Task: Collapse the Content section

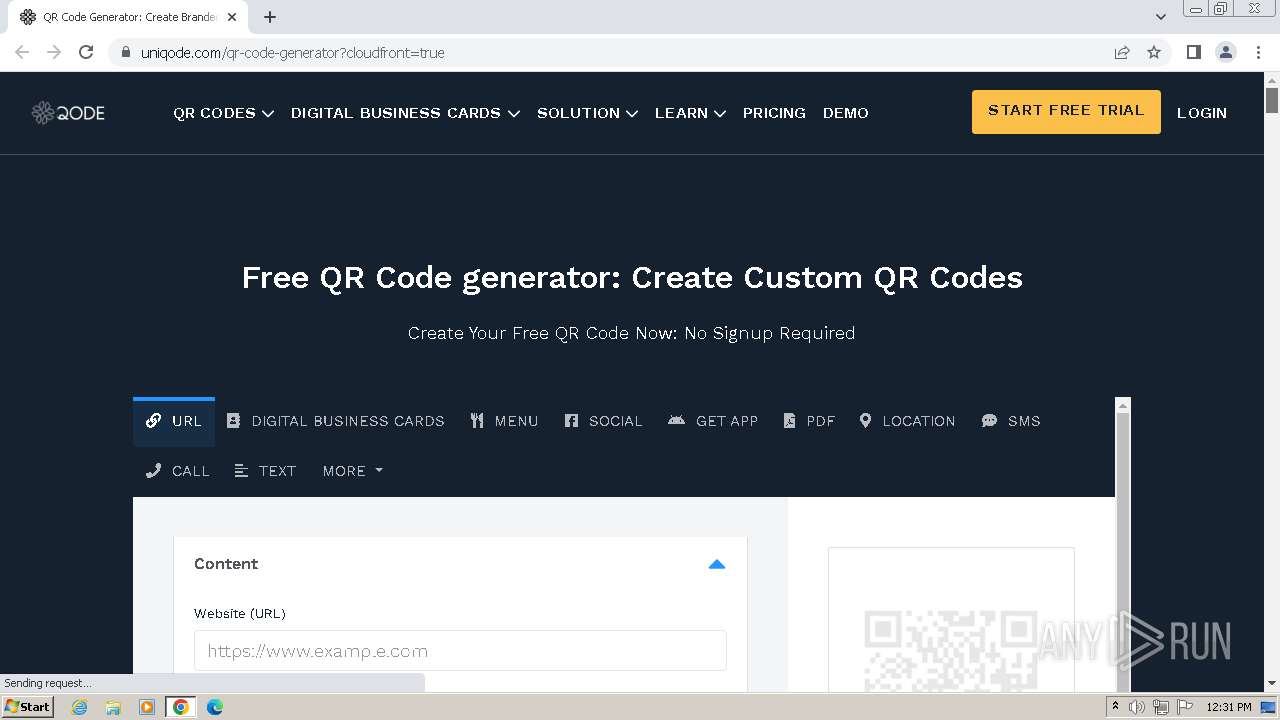Action: [x=716, y=564]
